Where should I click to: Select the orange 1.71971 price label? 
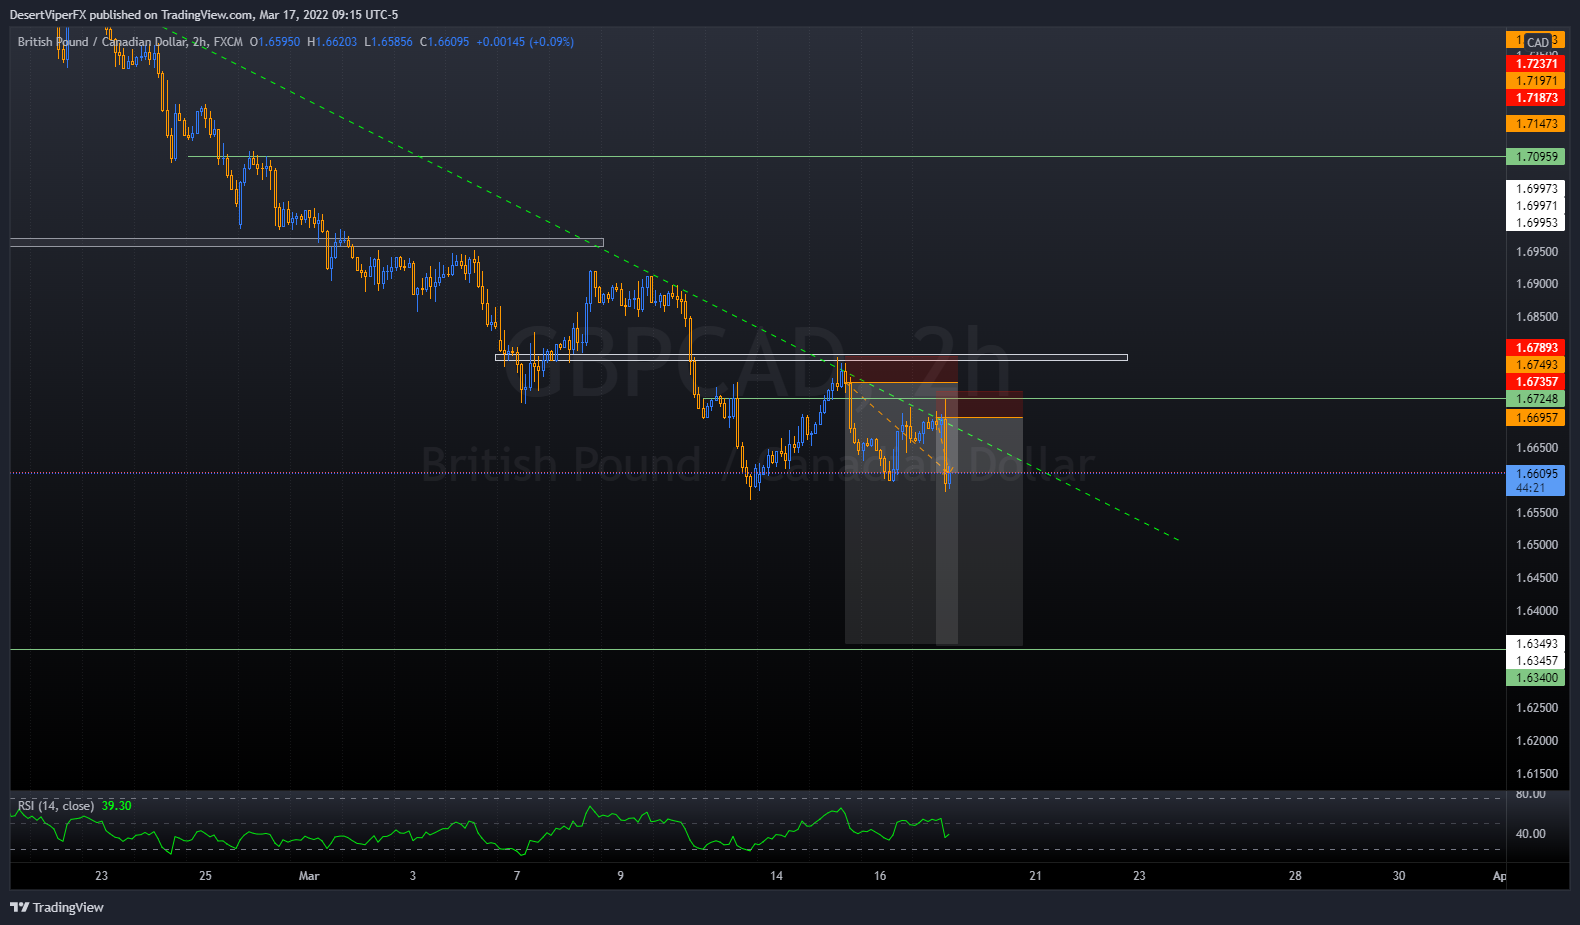1535,81
